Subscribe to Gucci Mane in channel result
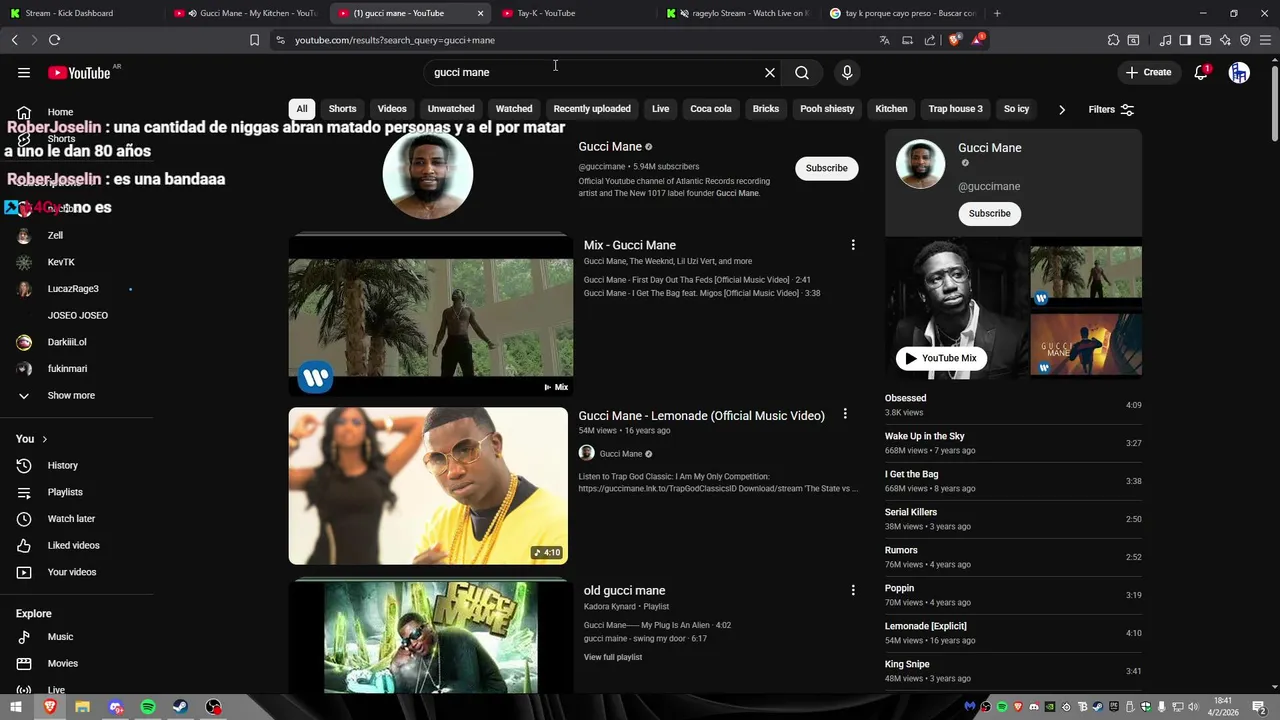This screenshot has height=720, width=1280. coord(826,168)
